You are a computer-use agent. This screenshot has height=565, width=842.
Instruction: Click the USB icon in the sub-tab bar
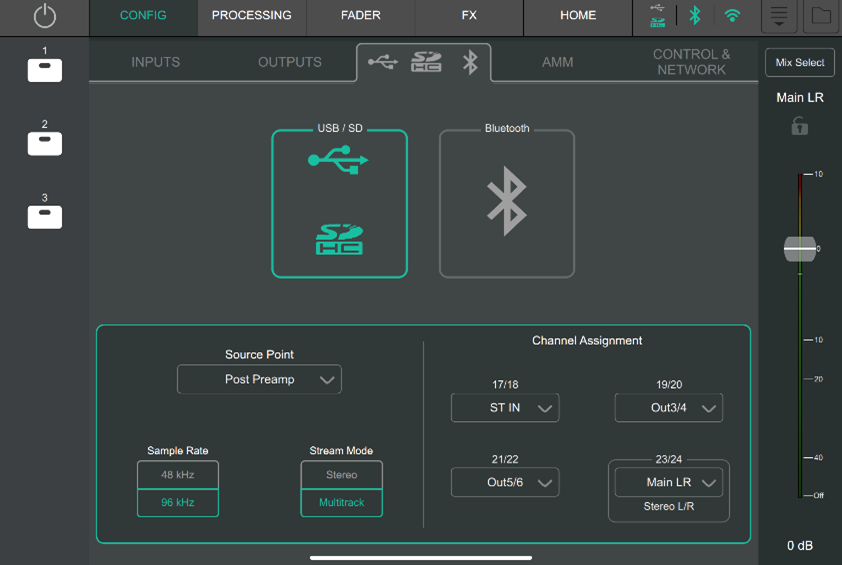click(x=383, y=62)
